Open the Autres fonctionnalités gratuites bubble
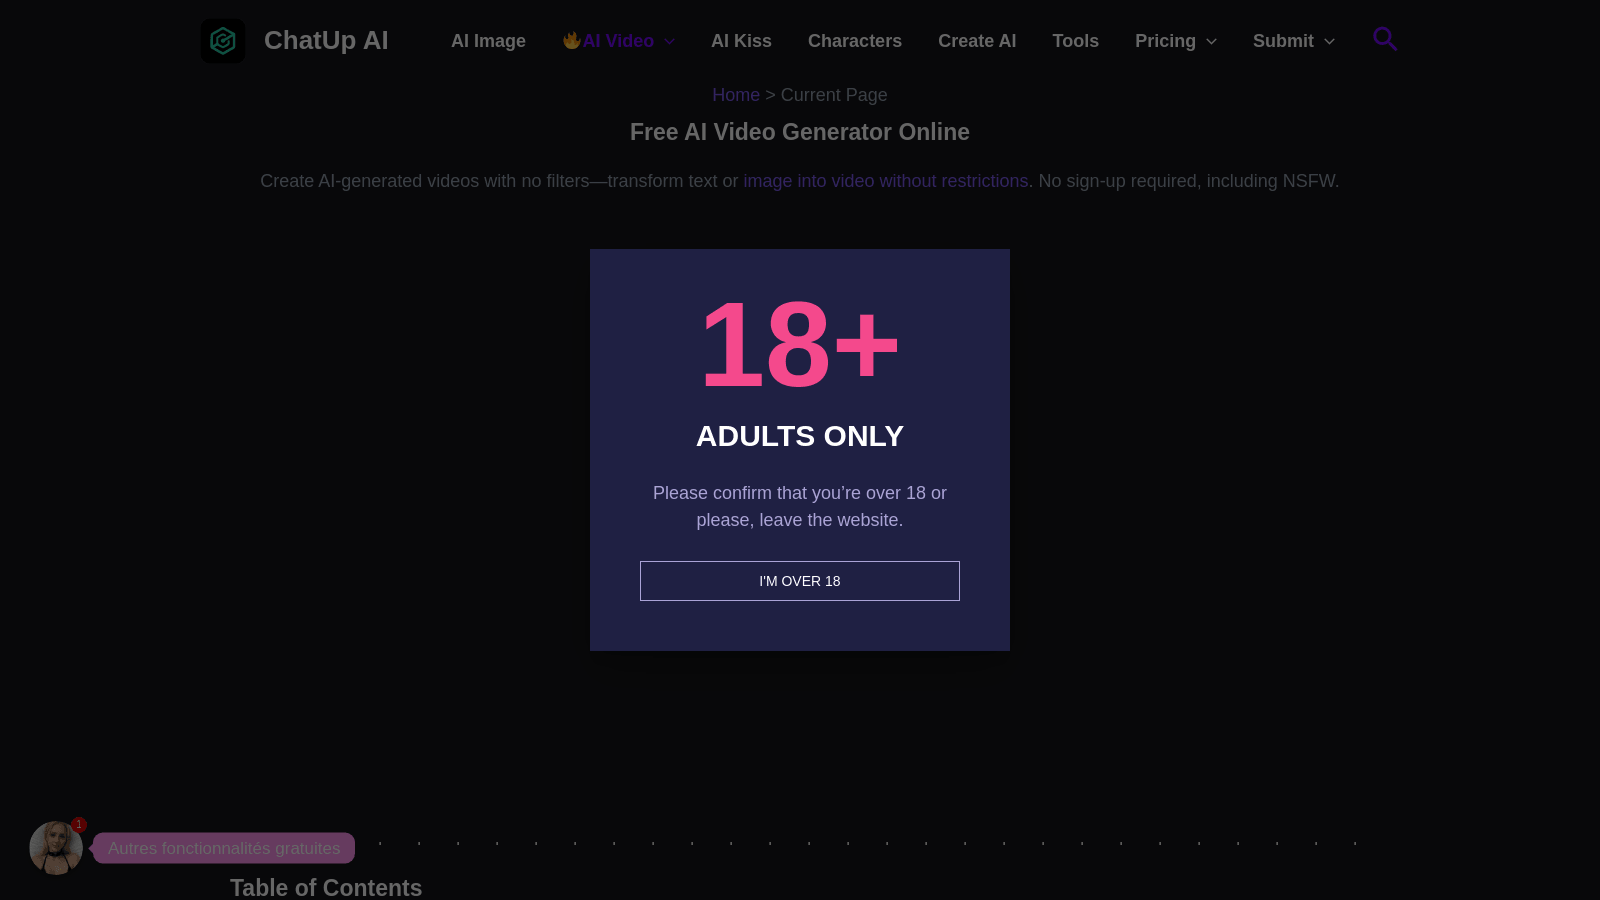The width and height of the screenshot is (1600, 900). (224, 848)
